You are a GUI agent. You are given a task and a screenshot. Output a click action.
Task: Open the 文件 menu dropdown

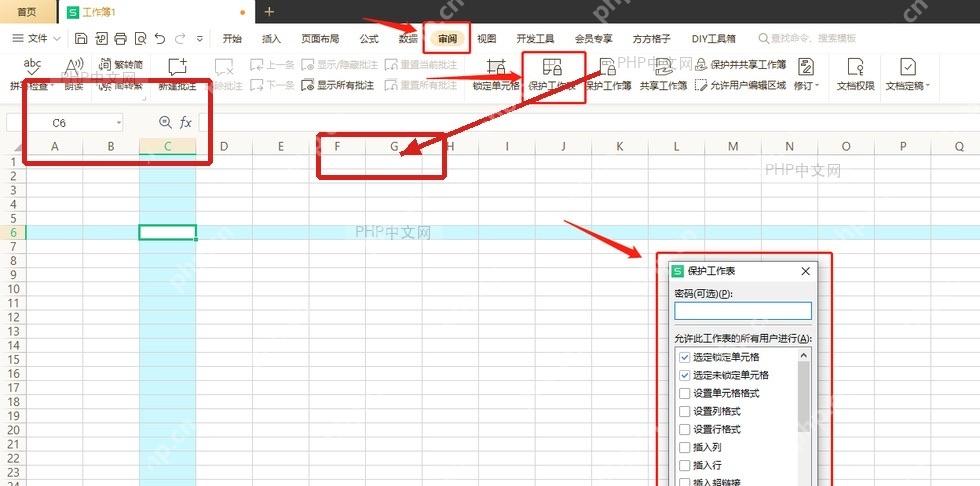[x=37, y=39]
